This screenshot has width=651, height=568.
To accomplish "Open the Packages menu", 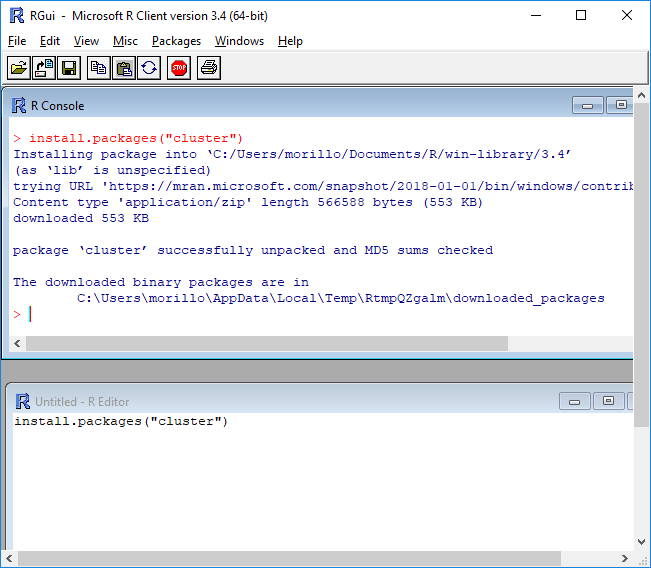I will point(176,41).
